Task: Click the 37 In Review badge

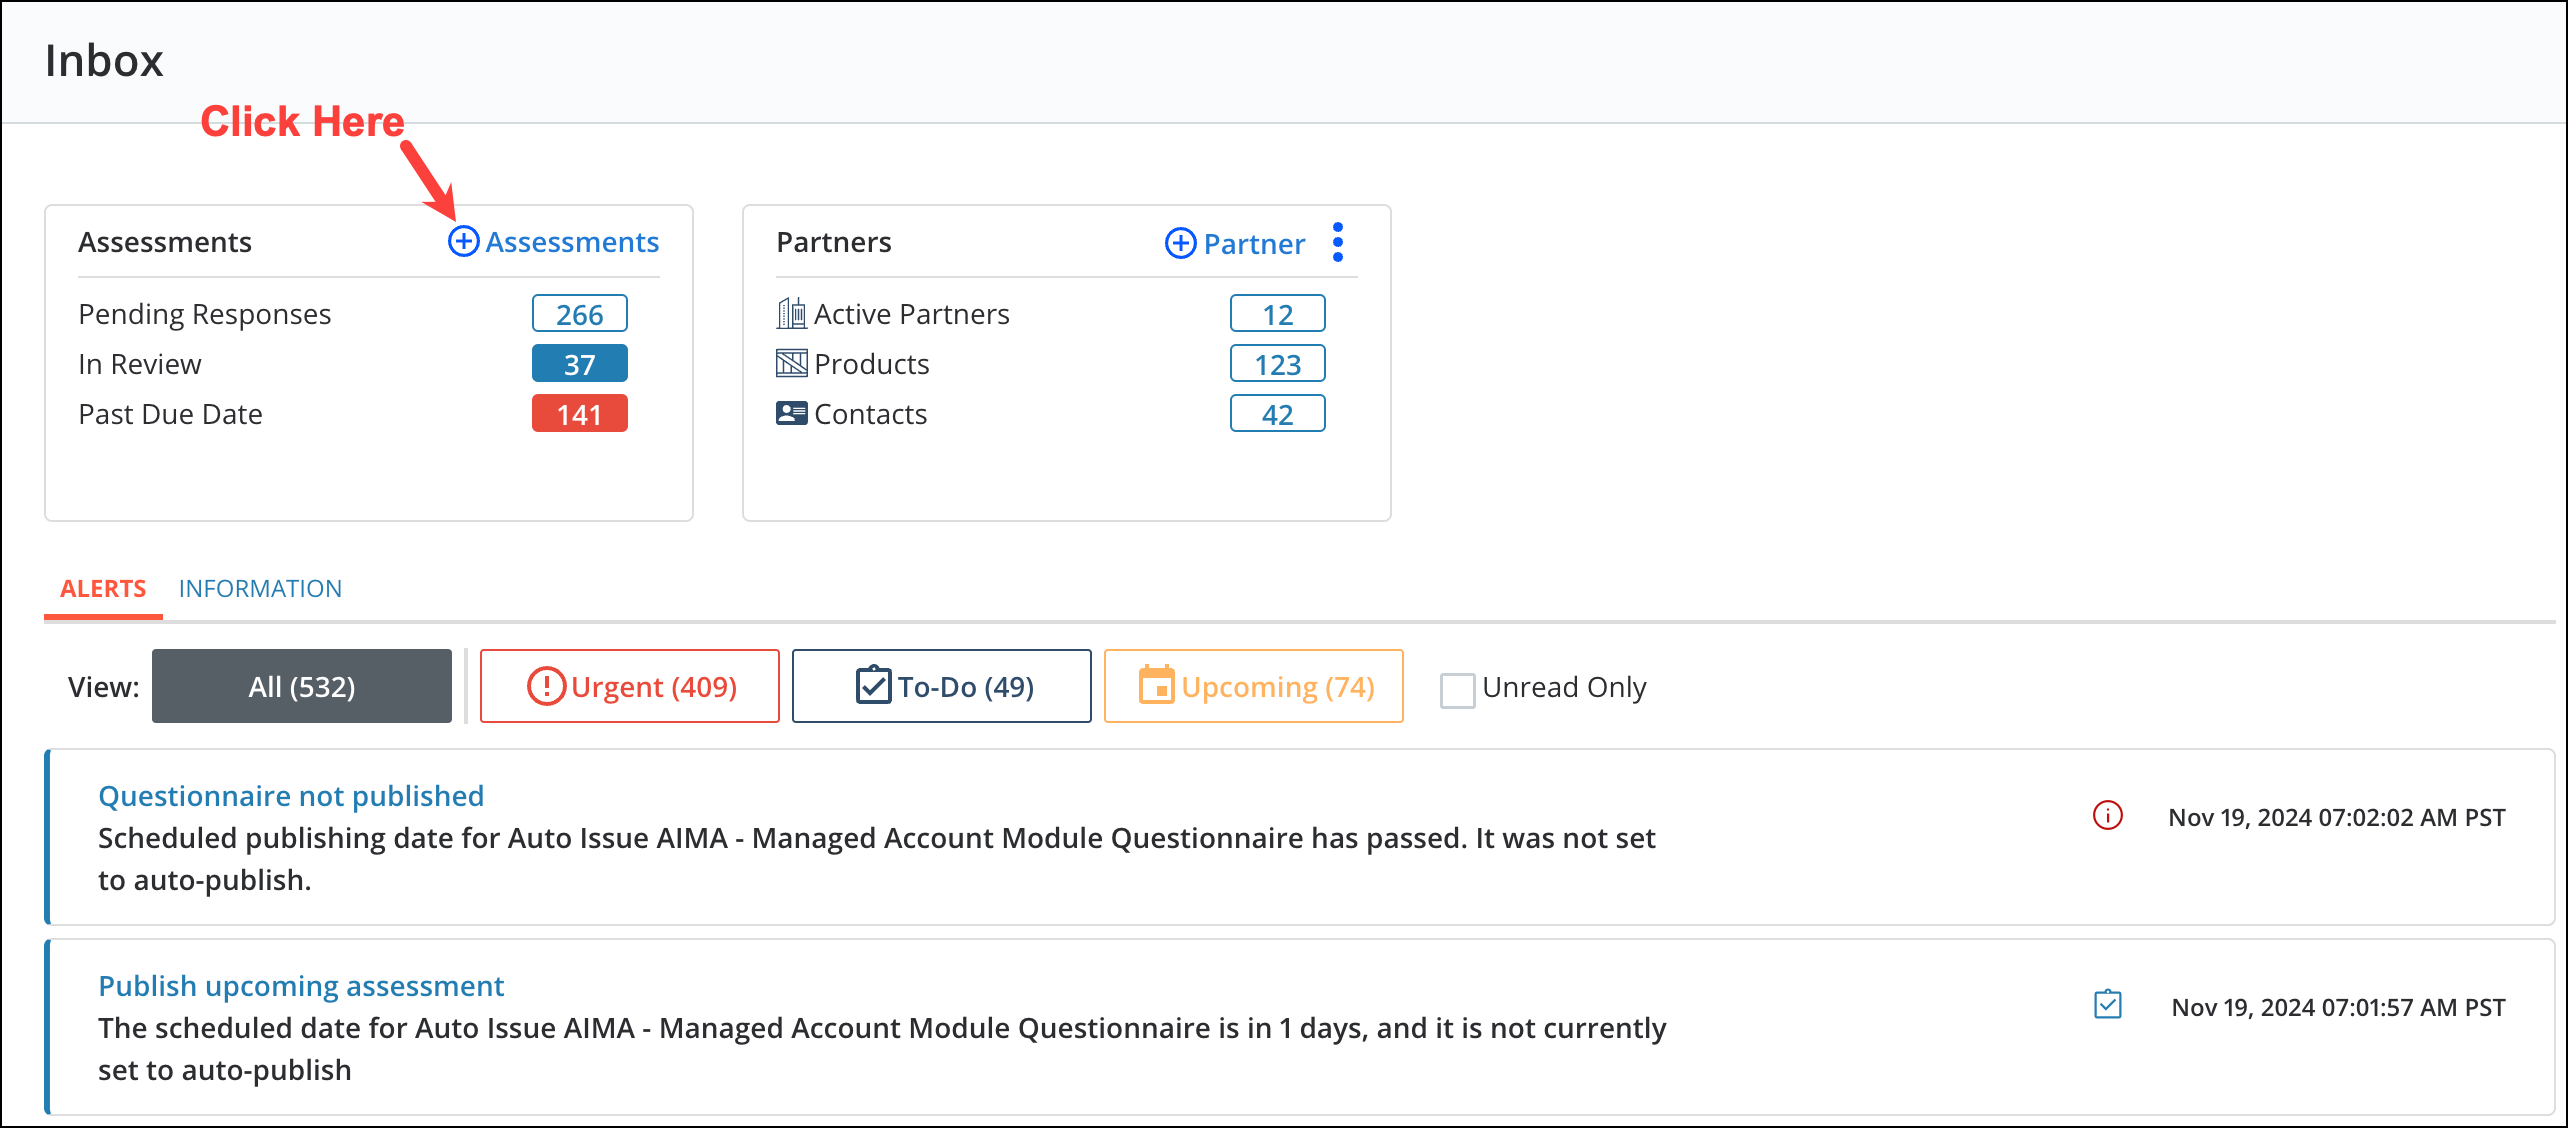Action: coord(580,363)
